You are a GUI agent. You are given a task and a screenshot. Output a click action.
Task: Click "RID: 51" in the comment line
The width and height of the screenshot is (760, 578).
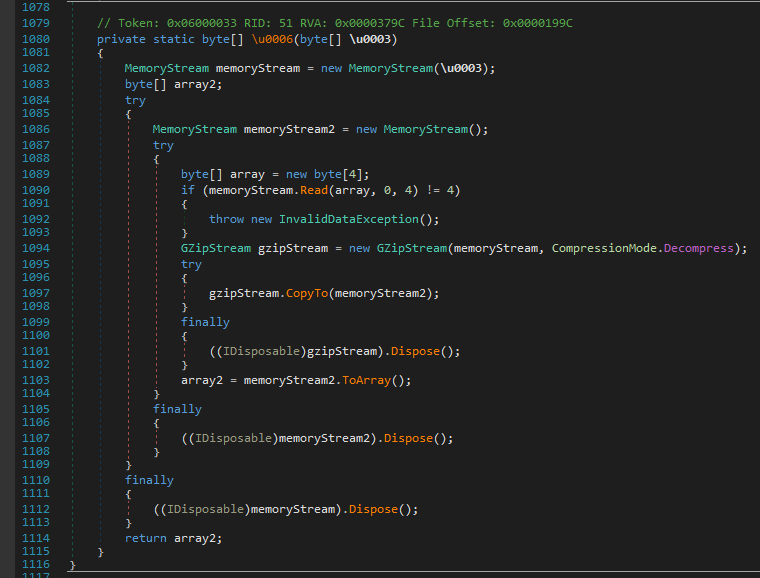[268, 23]
